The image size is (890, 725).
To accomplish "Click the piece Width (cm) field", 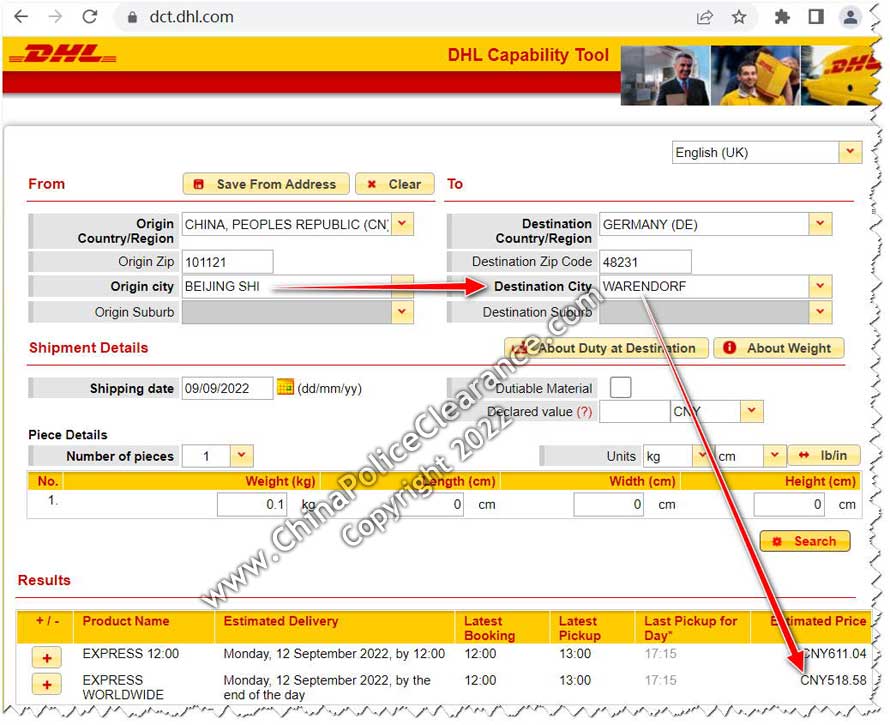I will [608, 504].
